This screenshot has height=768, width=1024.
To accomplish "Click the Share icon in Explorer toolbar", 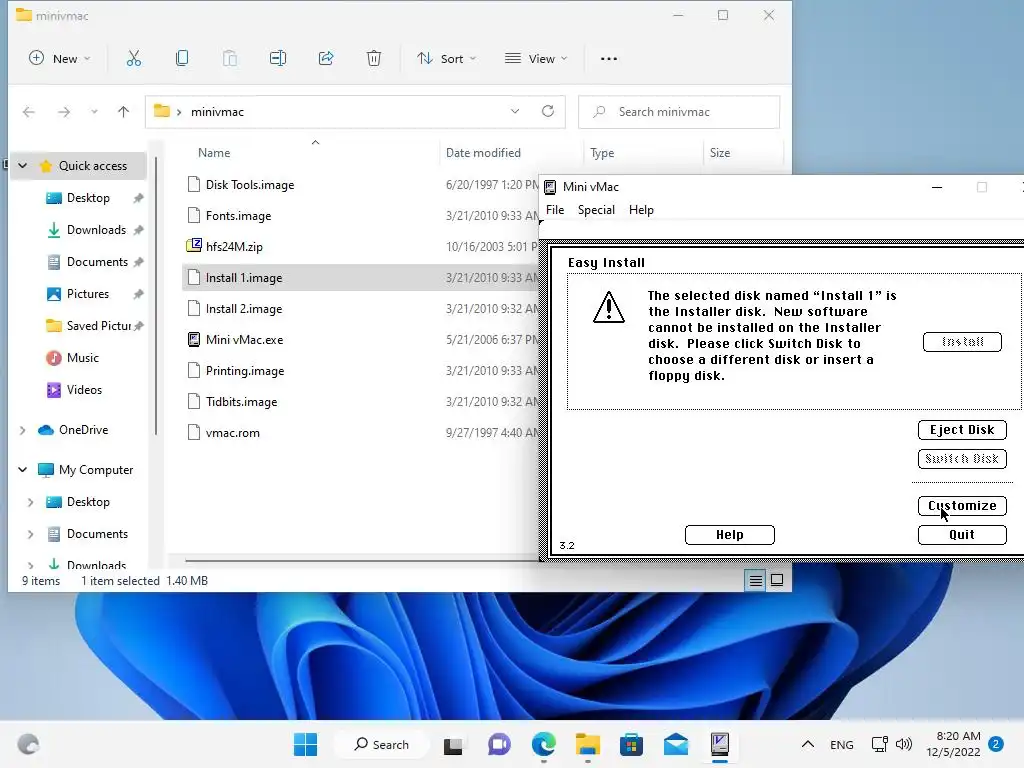I will coord(326,59).
